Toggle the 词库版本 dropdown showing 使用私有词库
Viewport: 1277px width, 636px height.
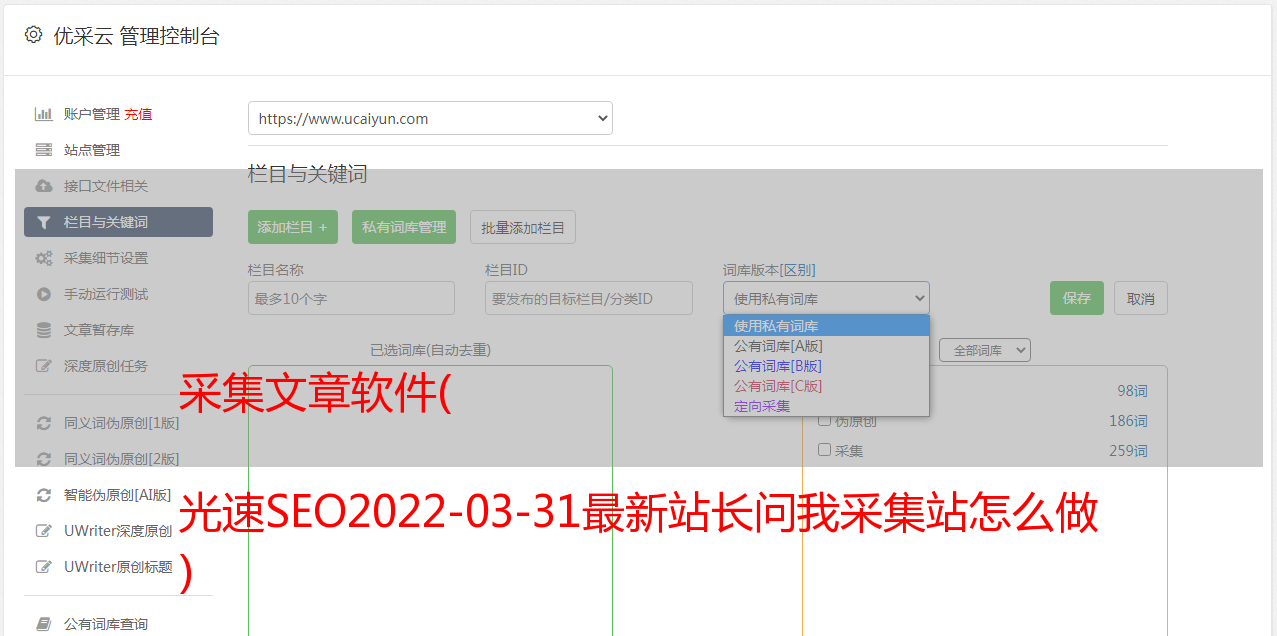(x=826, y=298)
